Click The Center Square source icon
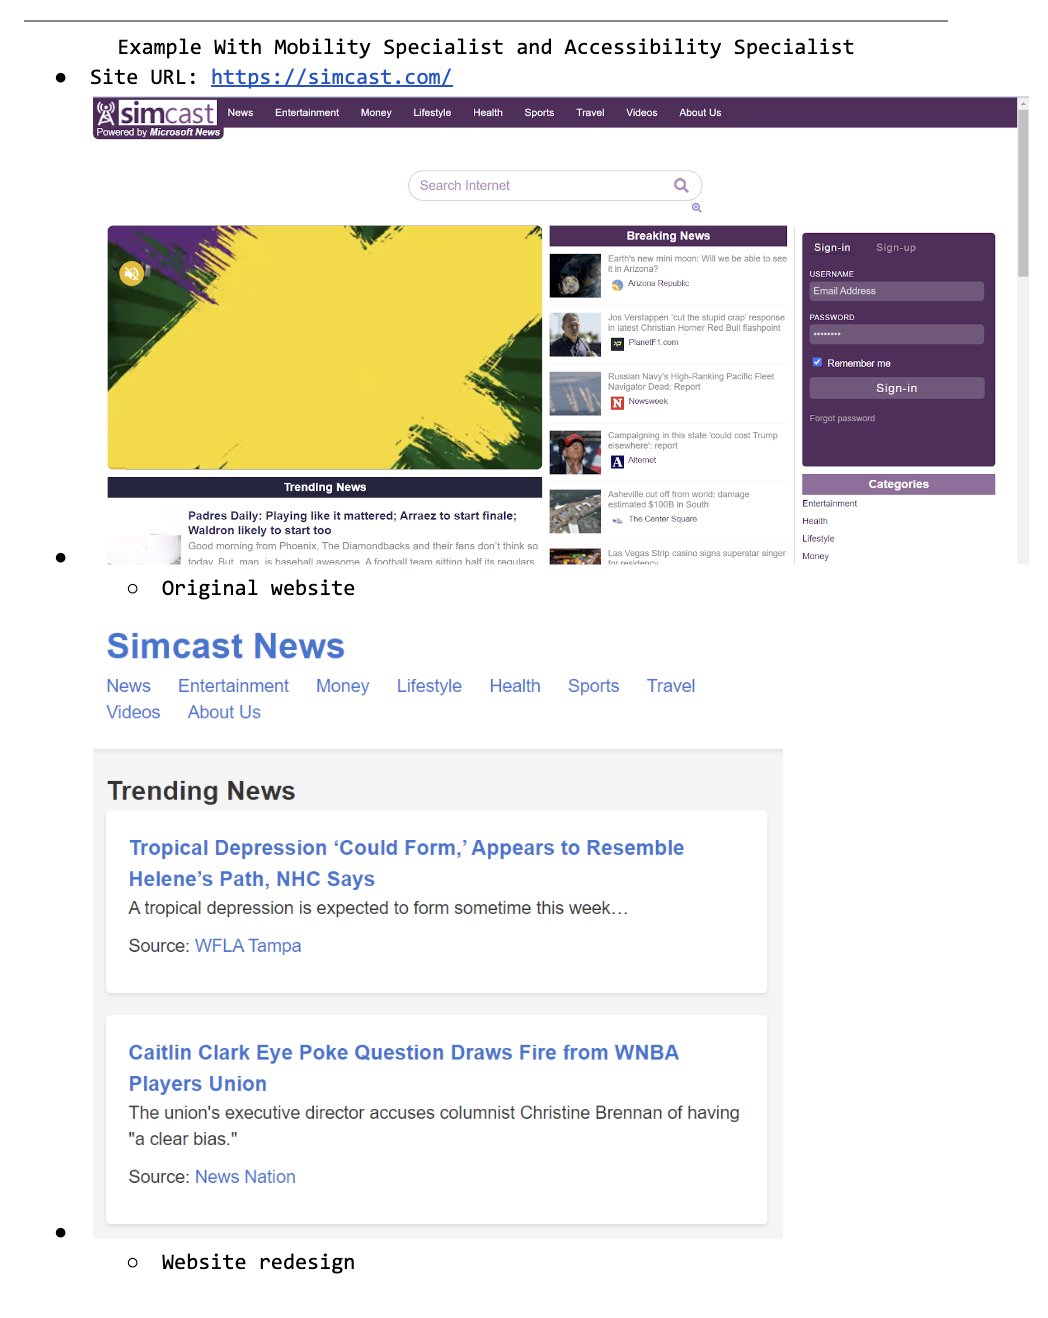The width and height of the screenshot is (1048, 1318). (x=617, y=520)
